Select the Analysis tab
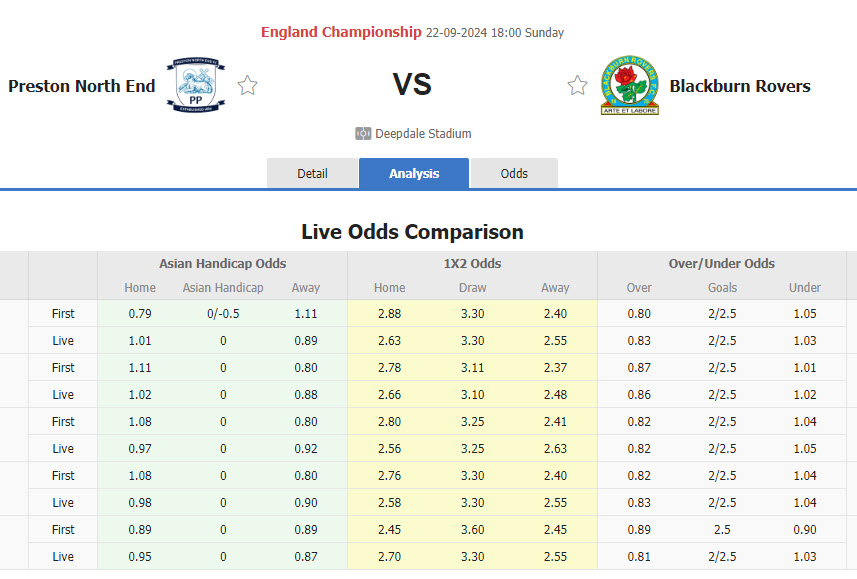 [x=413, y=173]
